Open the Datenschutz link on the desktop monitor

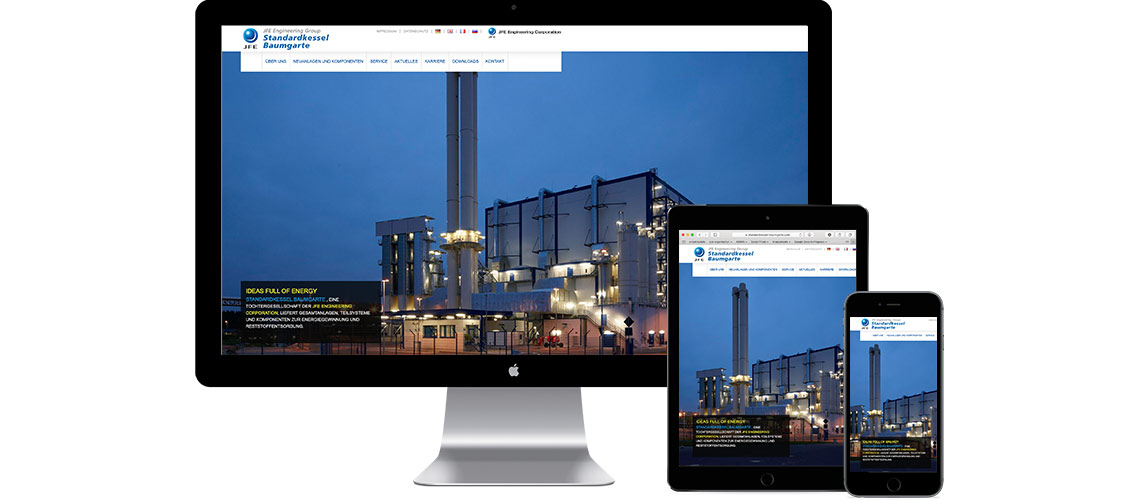[416, 31]
